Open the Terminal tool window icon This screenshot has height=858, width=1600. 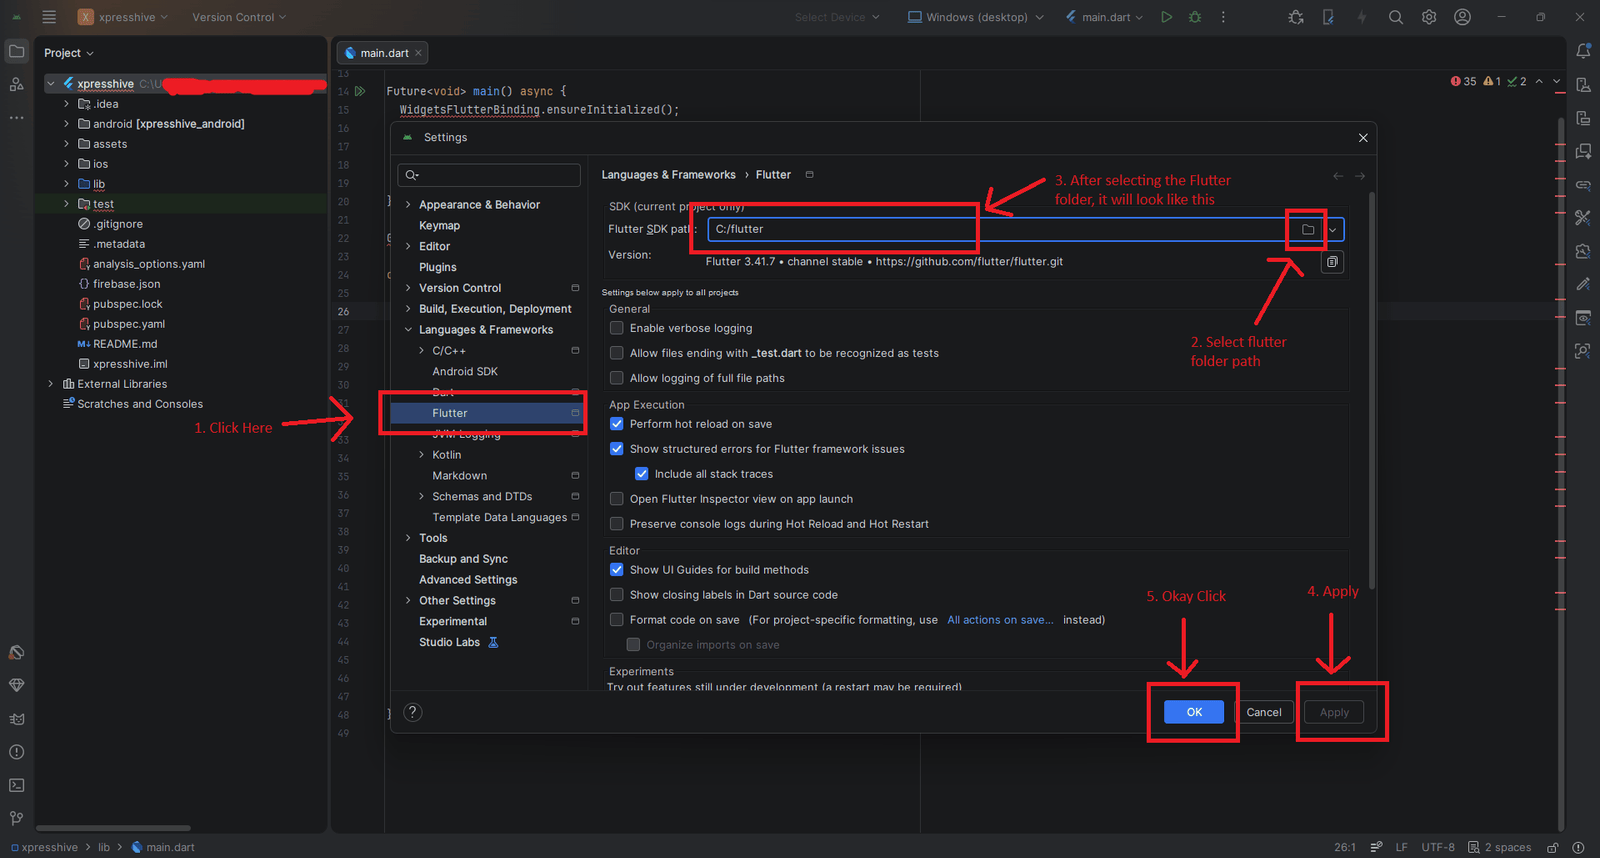(16, 785)
